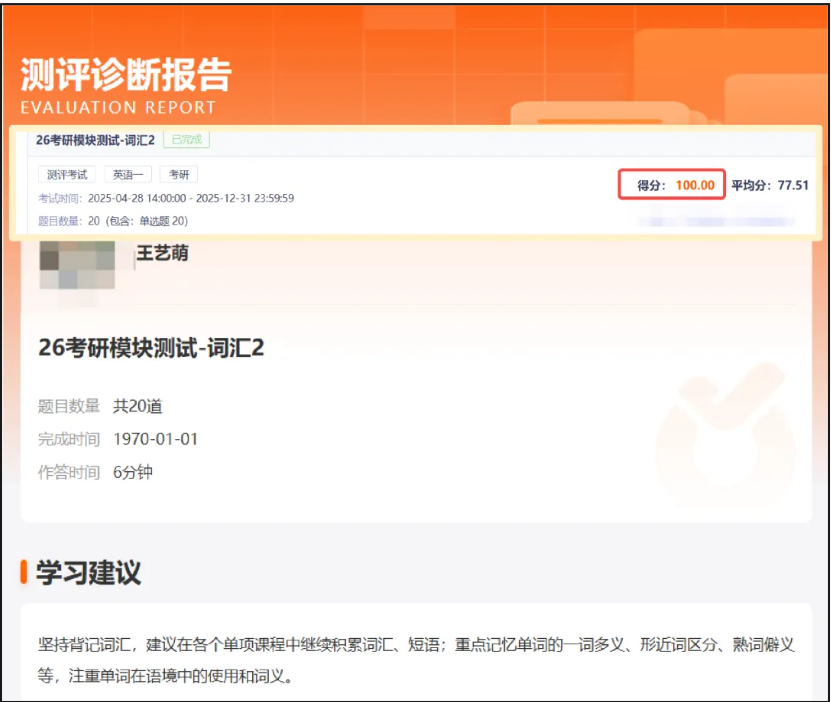Click the 测评诊断报告 banner title
This screenshot has height=702, width=831.
(x=126, y=75)
